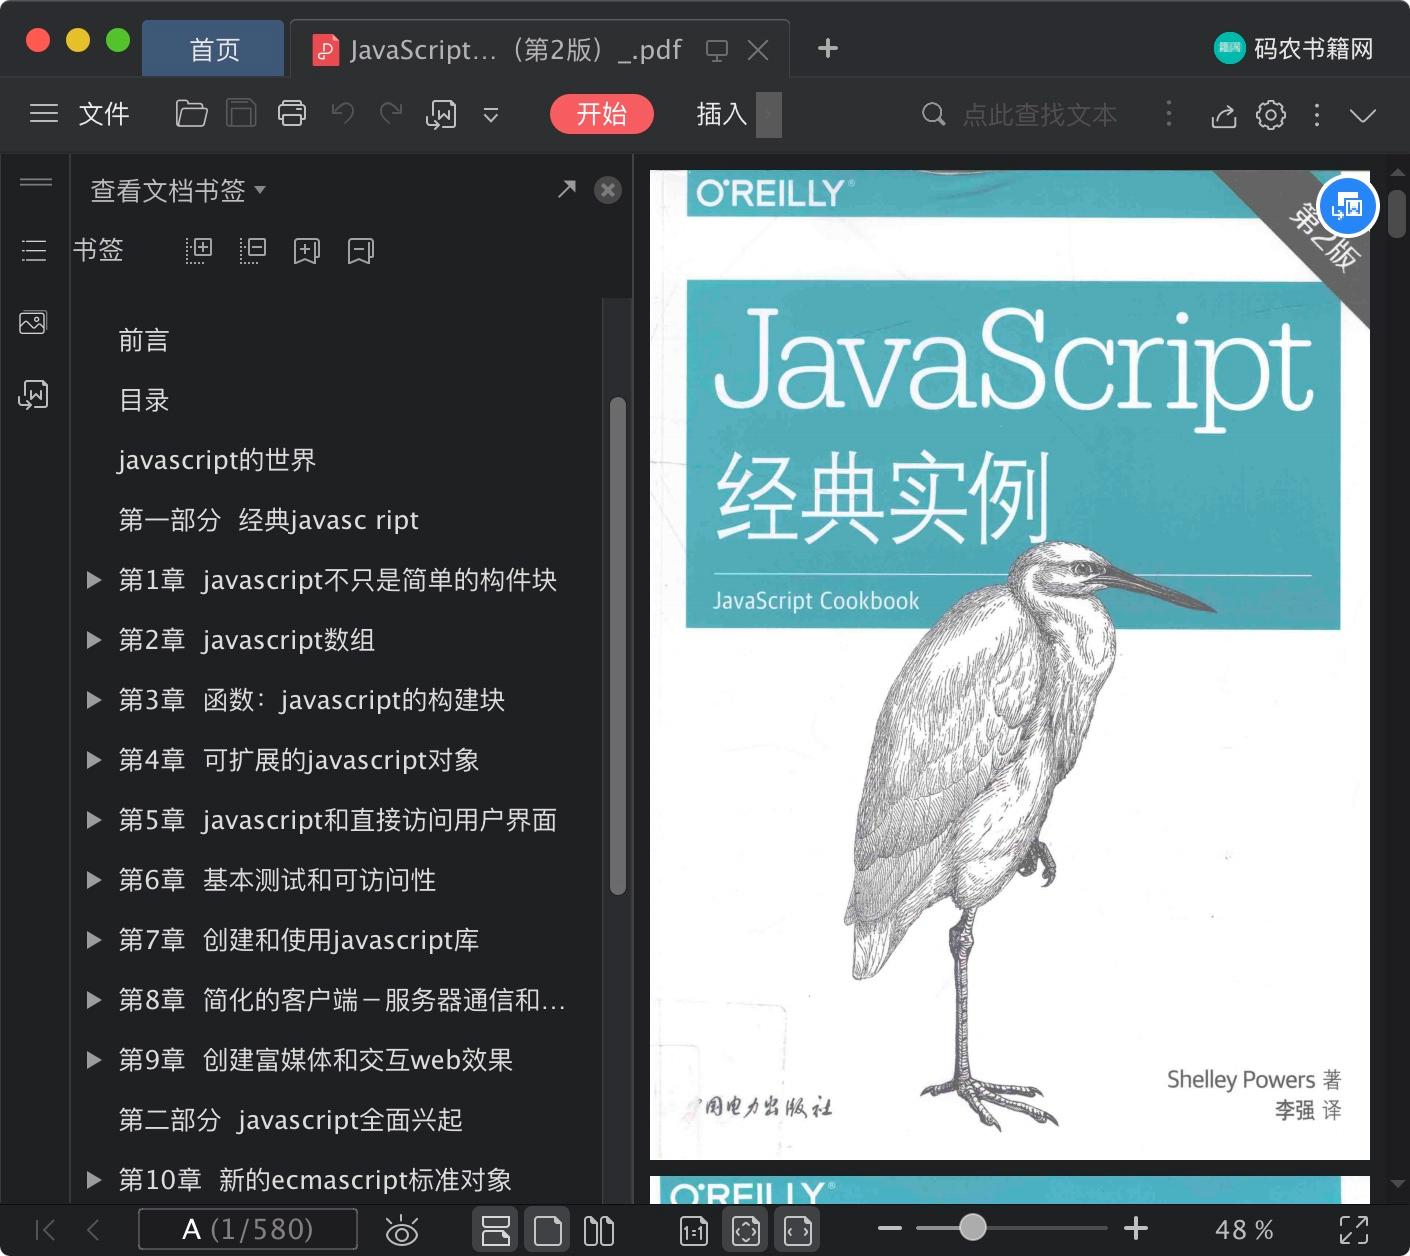Image resolution: width=1410 pixels, height=1256 pixels.
Task: Select the 开始 ribbon tab
Action: click(x=601, y=114)
